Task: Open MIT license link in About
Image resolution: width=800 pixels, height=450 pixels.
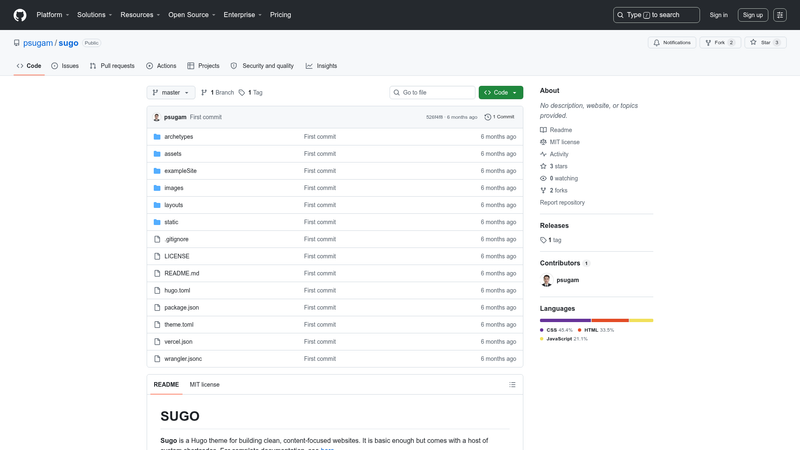Action: [x=560, y=142]
